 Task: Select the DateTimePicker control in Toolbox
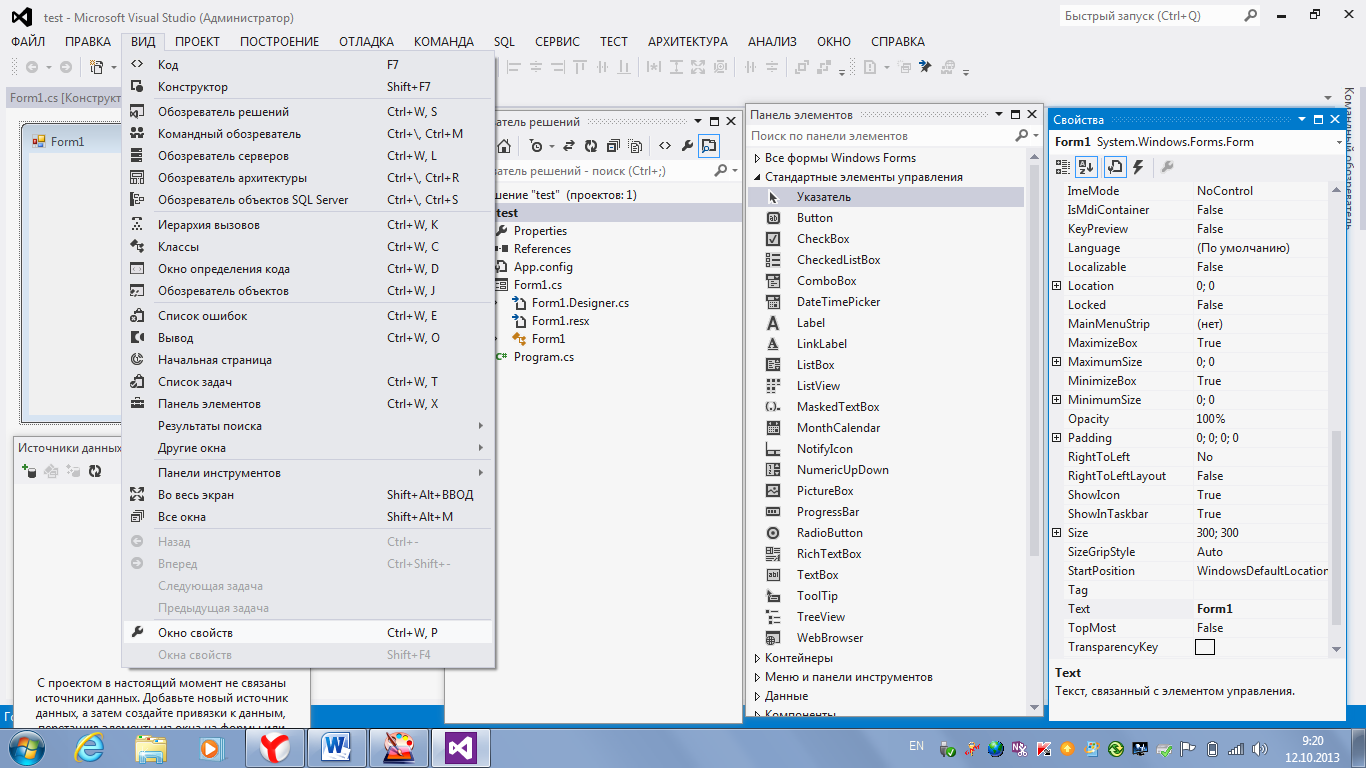886,302
